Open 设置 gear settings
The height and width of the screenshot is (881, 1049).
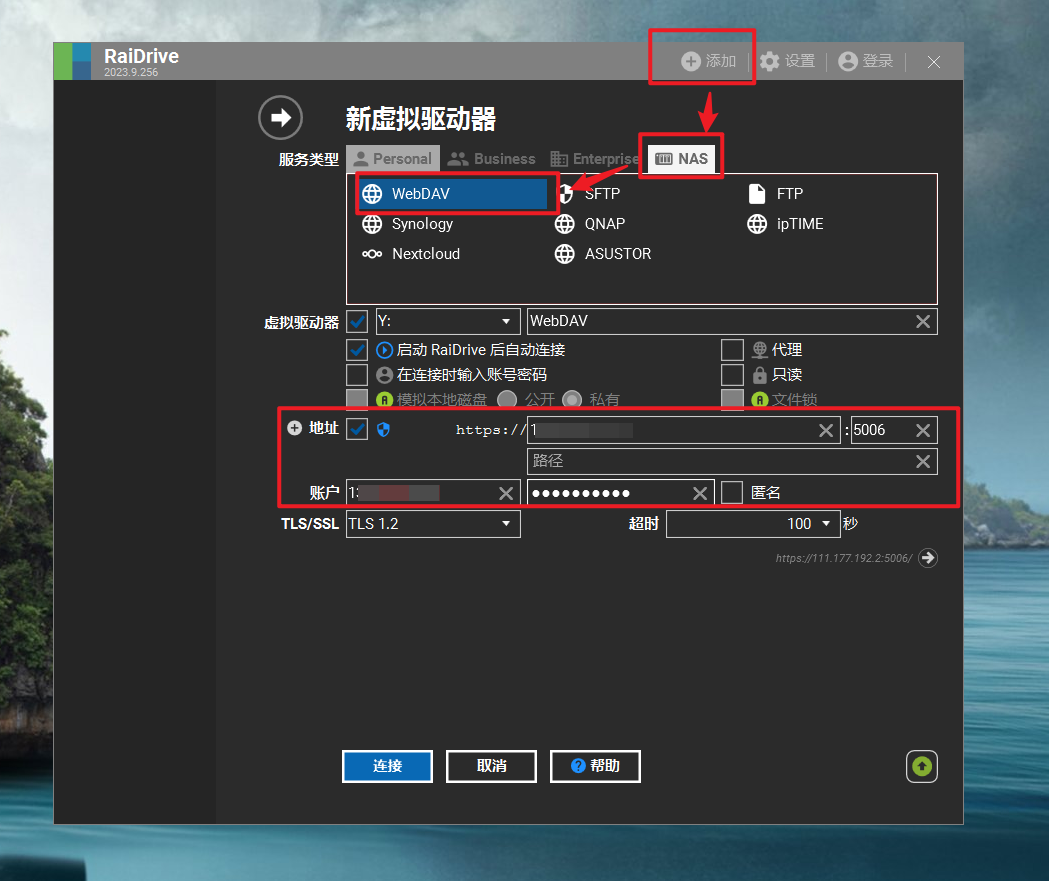(x=787, y=61)
